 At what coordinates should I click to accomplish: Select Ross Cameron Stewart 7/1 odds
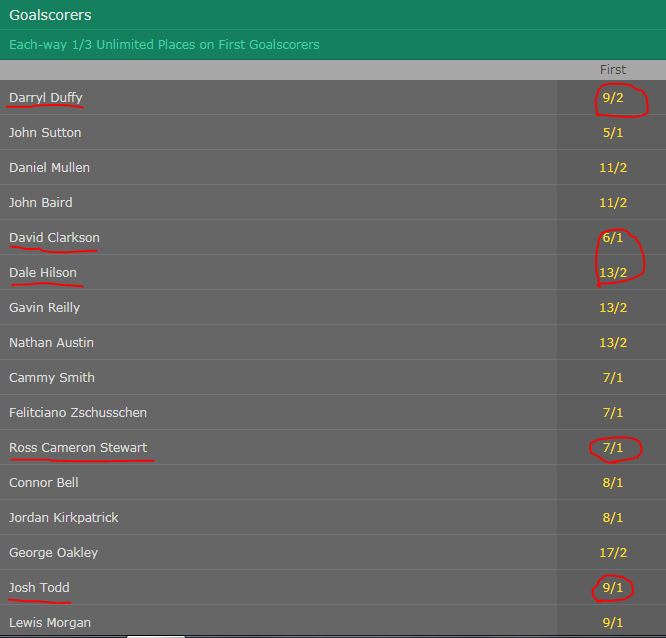point(612,447)
